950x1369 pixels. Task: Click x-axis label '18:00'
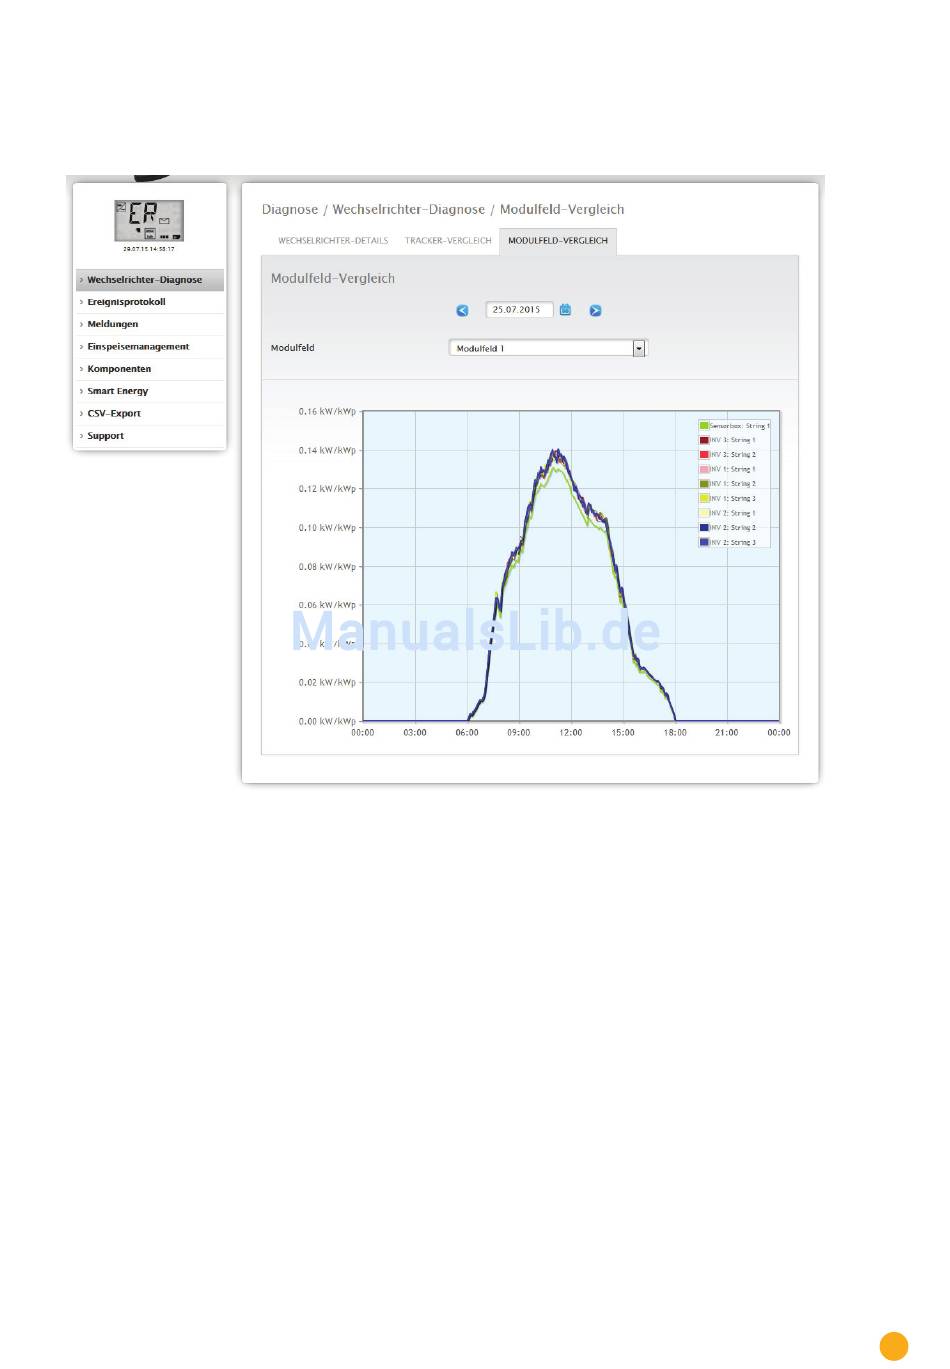675,733
